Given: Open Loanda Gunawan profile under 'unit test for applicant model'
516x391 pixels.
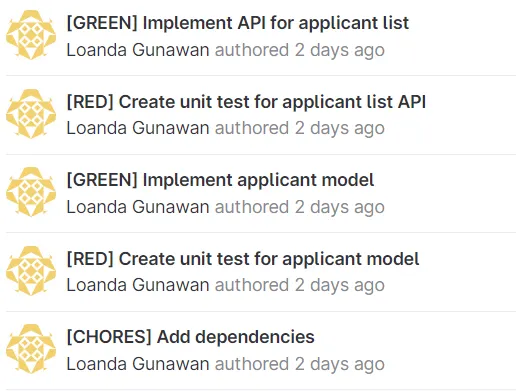Looking at the screenshot, I should point(138,285).
